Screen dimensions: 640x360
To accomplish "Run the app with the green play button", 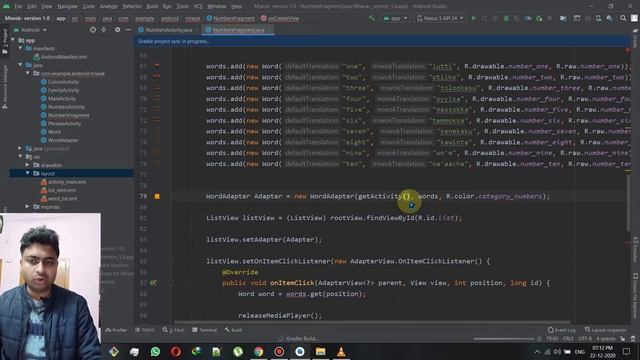I will pos(473,18).
